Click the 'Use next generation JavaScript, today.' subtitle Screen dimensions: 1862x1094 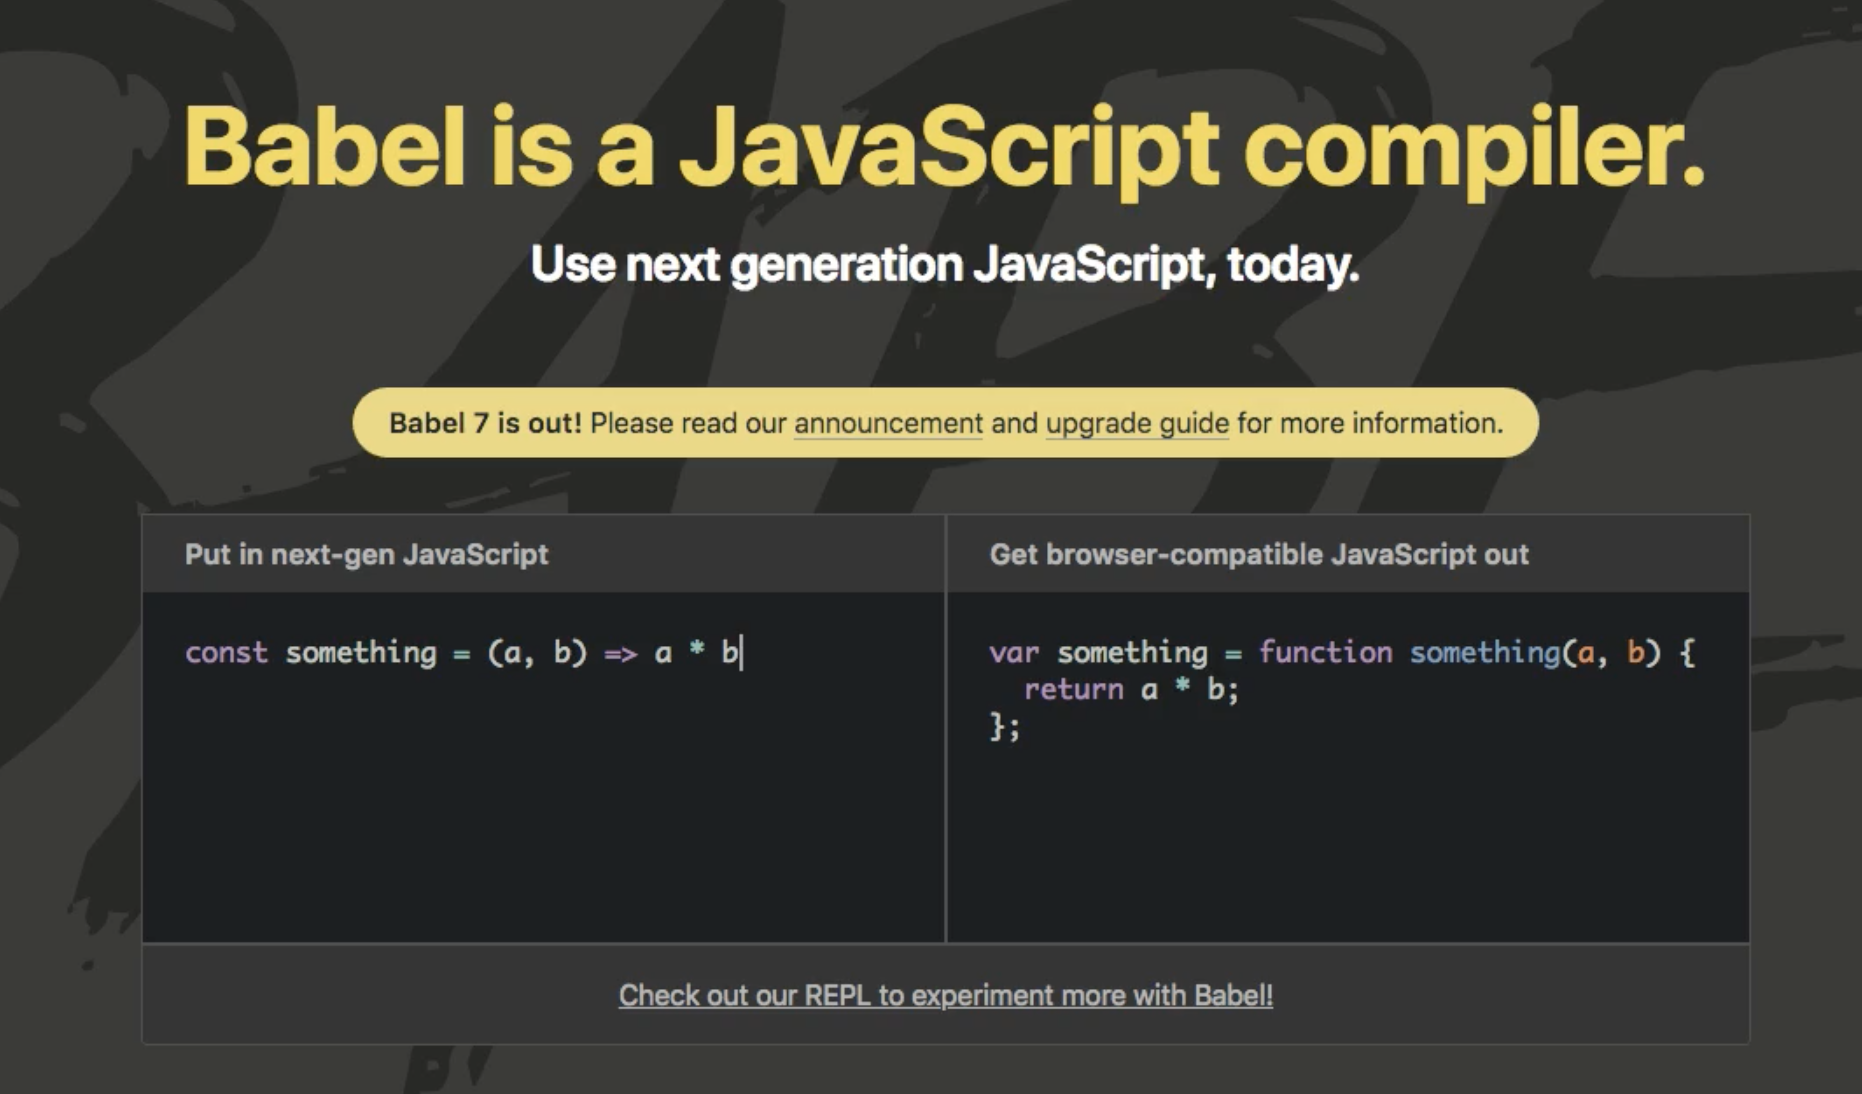tap(944, 264)
